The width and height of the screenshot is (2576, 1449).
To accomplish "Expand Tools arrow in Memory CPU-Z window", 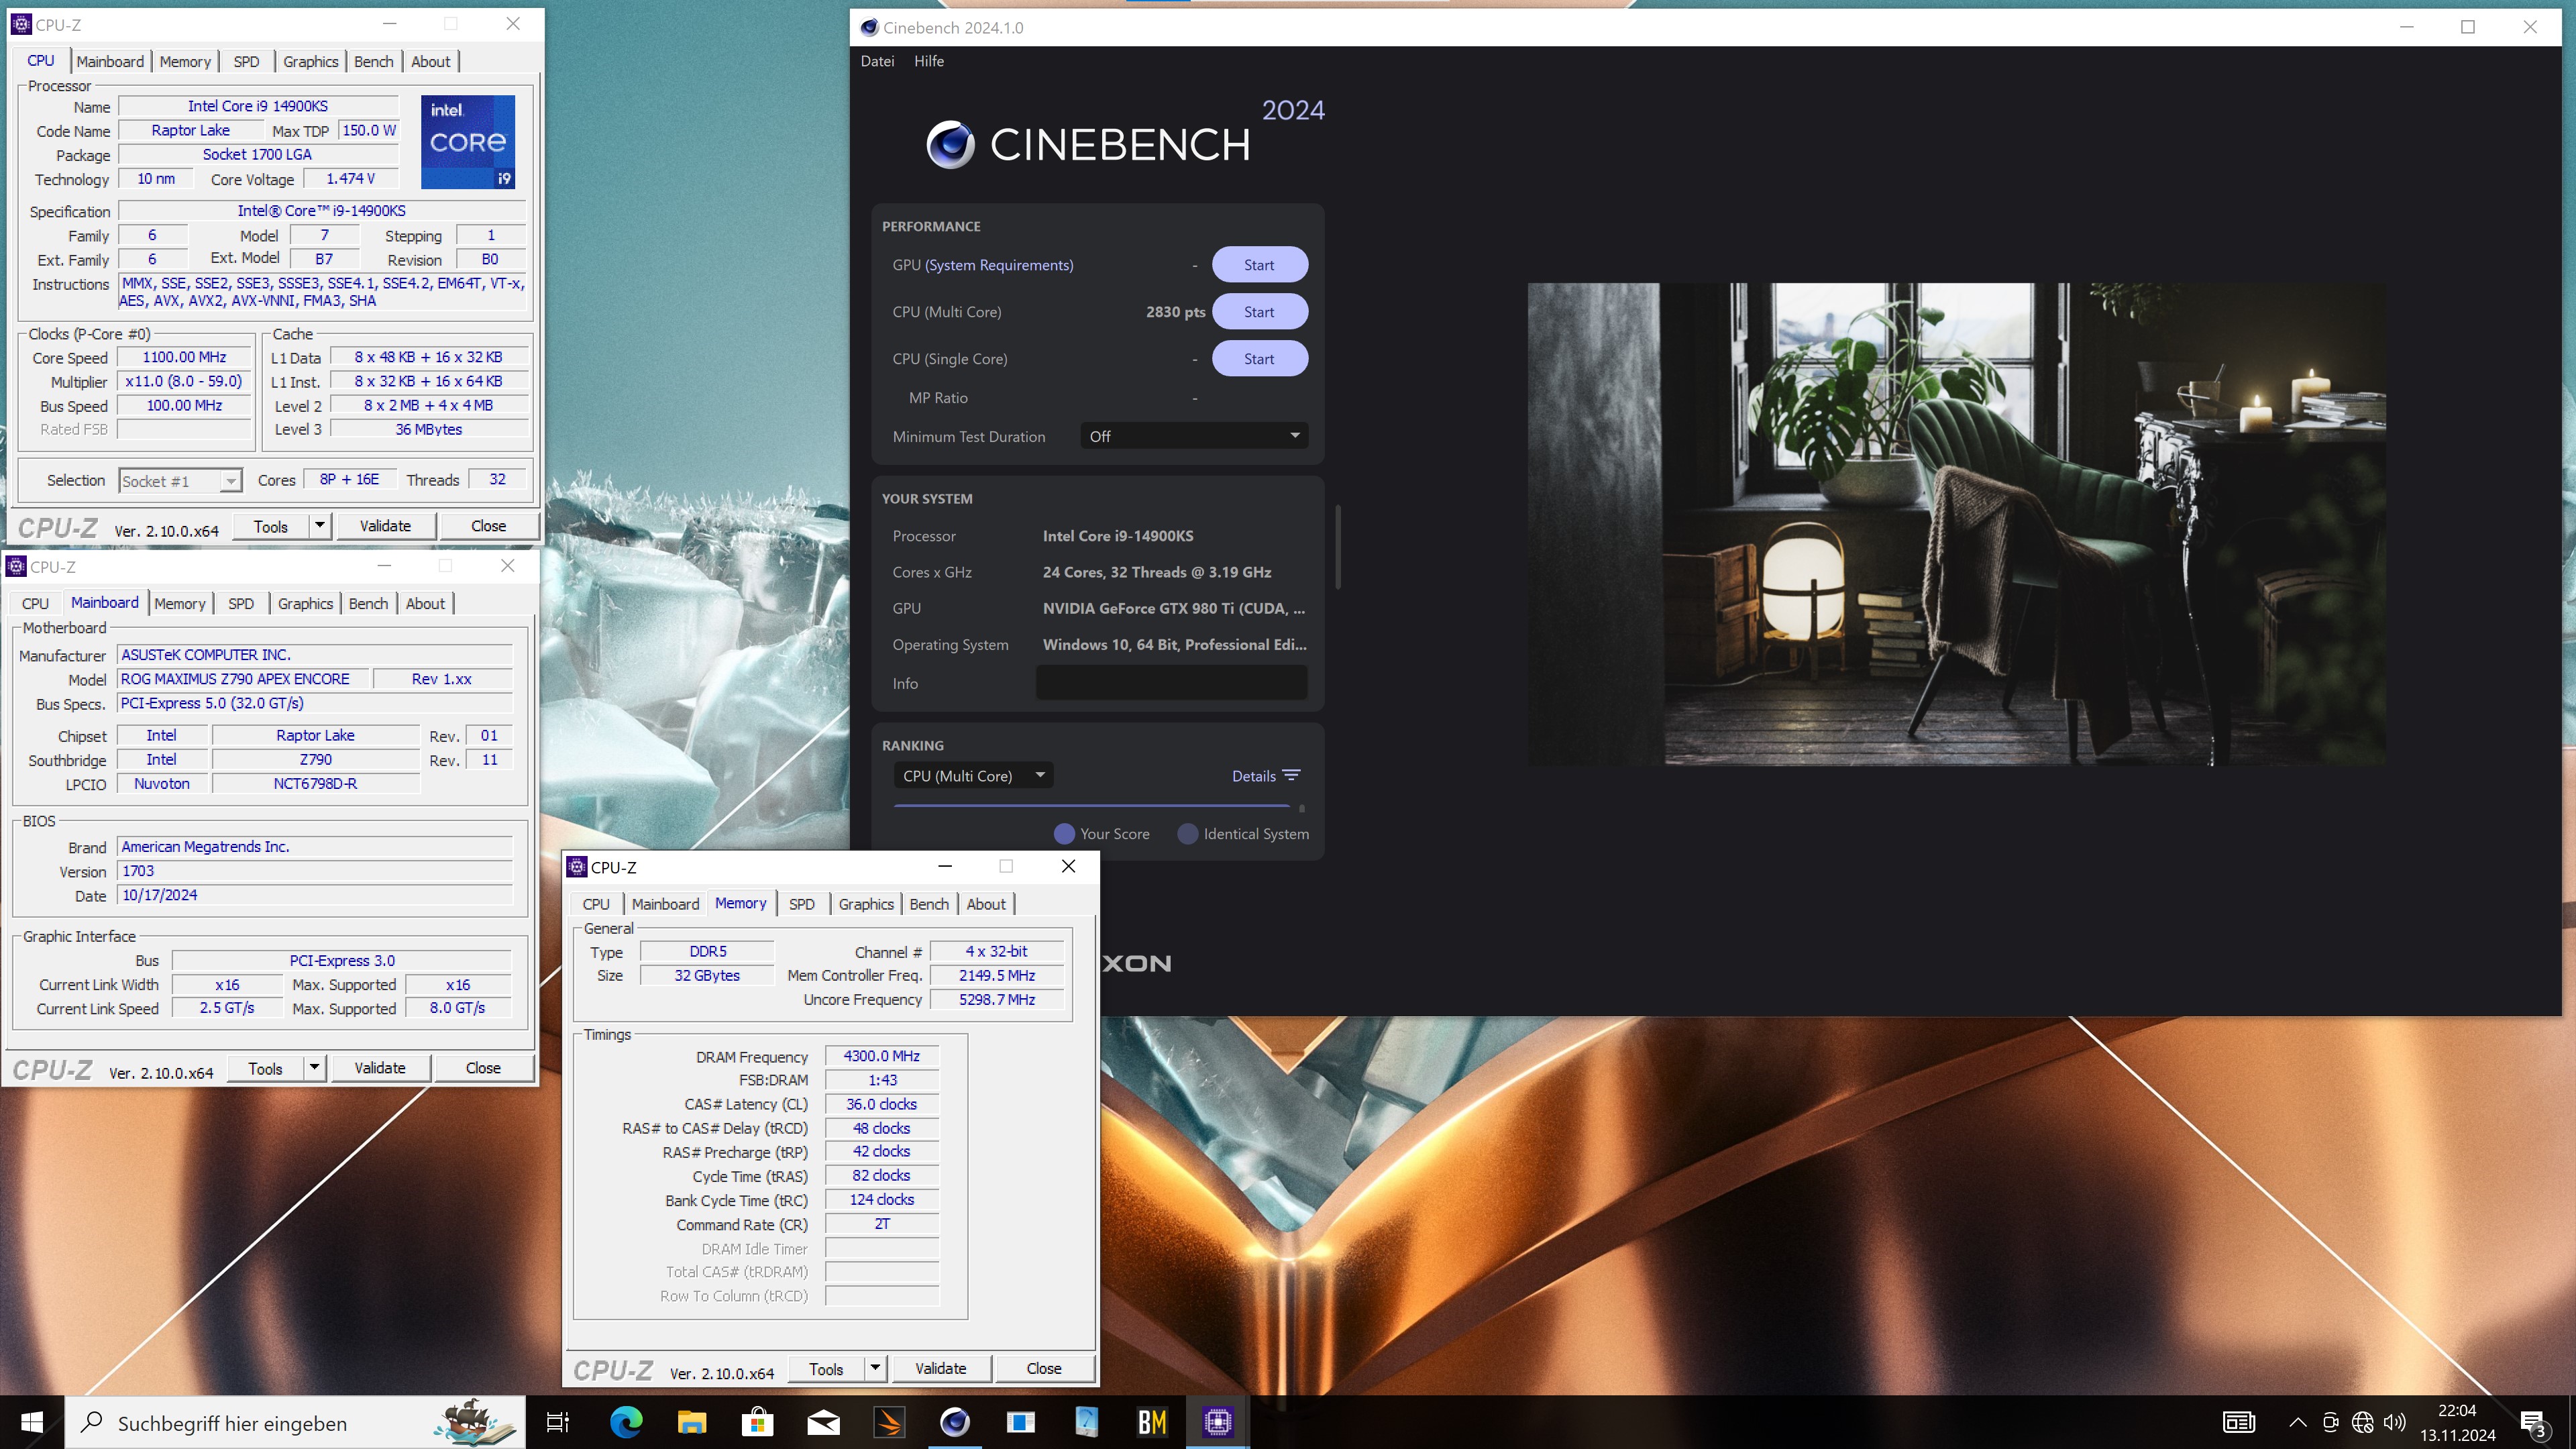I will pos(876,1367).
